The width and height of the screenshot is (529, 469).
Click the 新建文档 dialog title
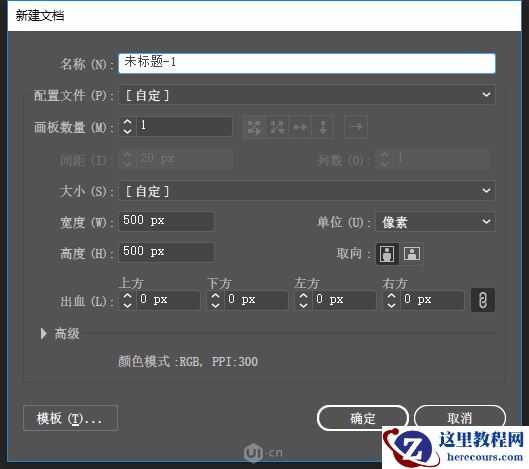40,15
